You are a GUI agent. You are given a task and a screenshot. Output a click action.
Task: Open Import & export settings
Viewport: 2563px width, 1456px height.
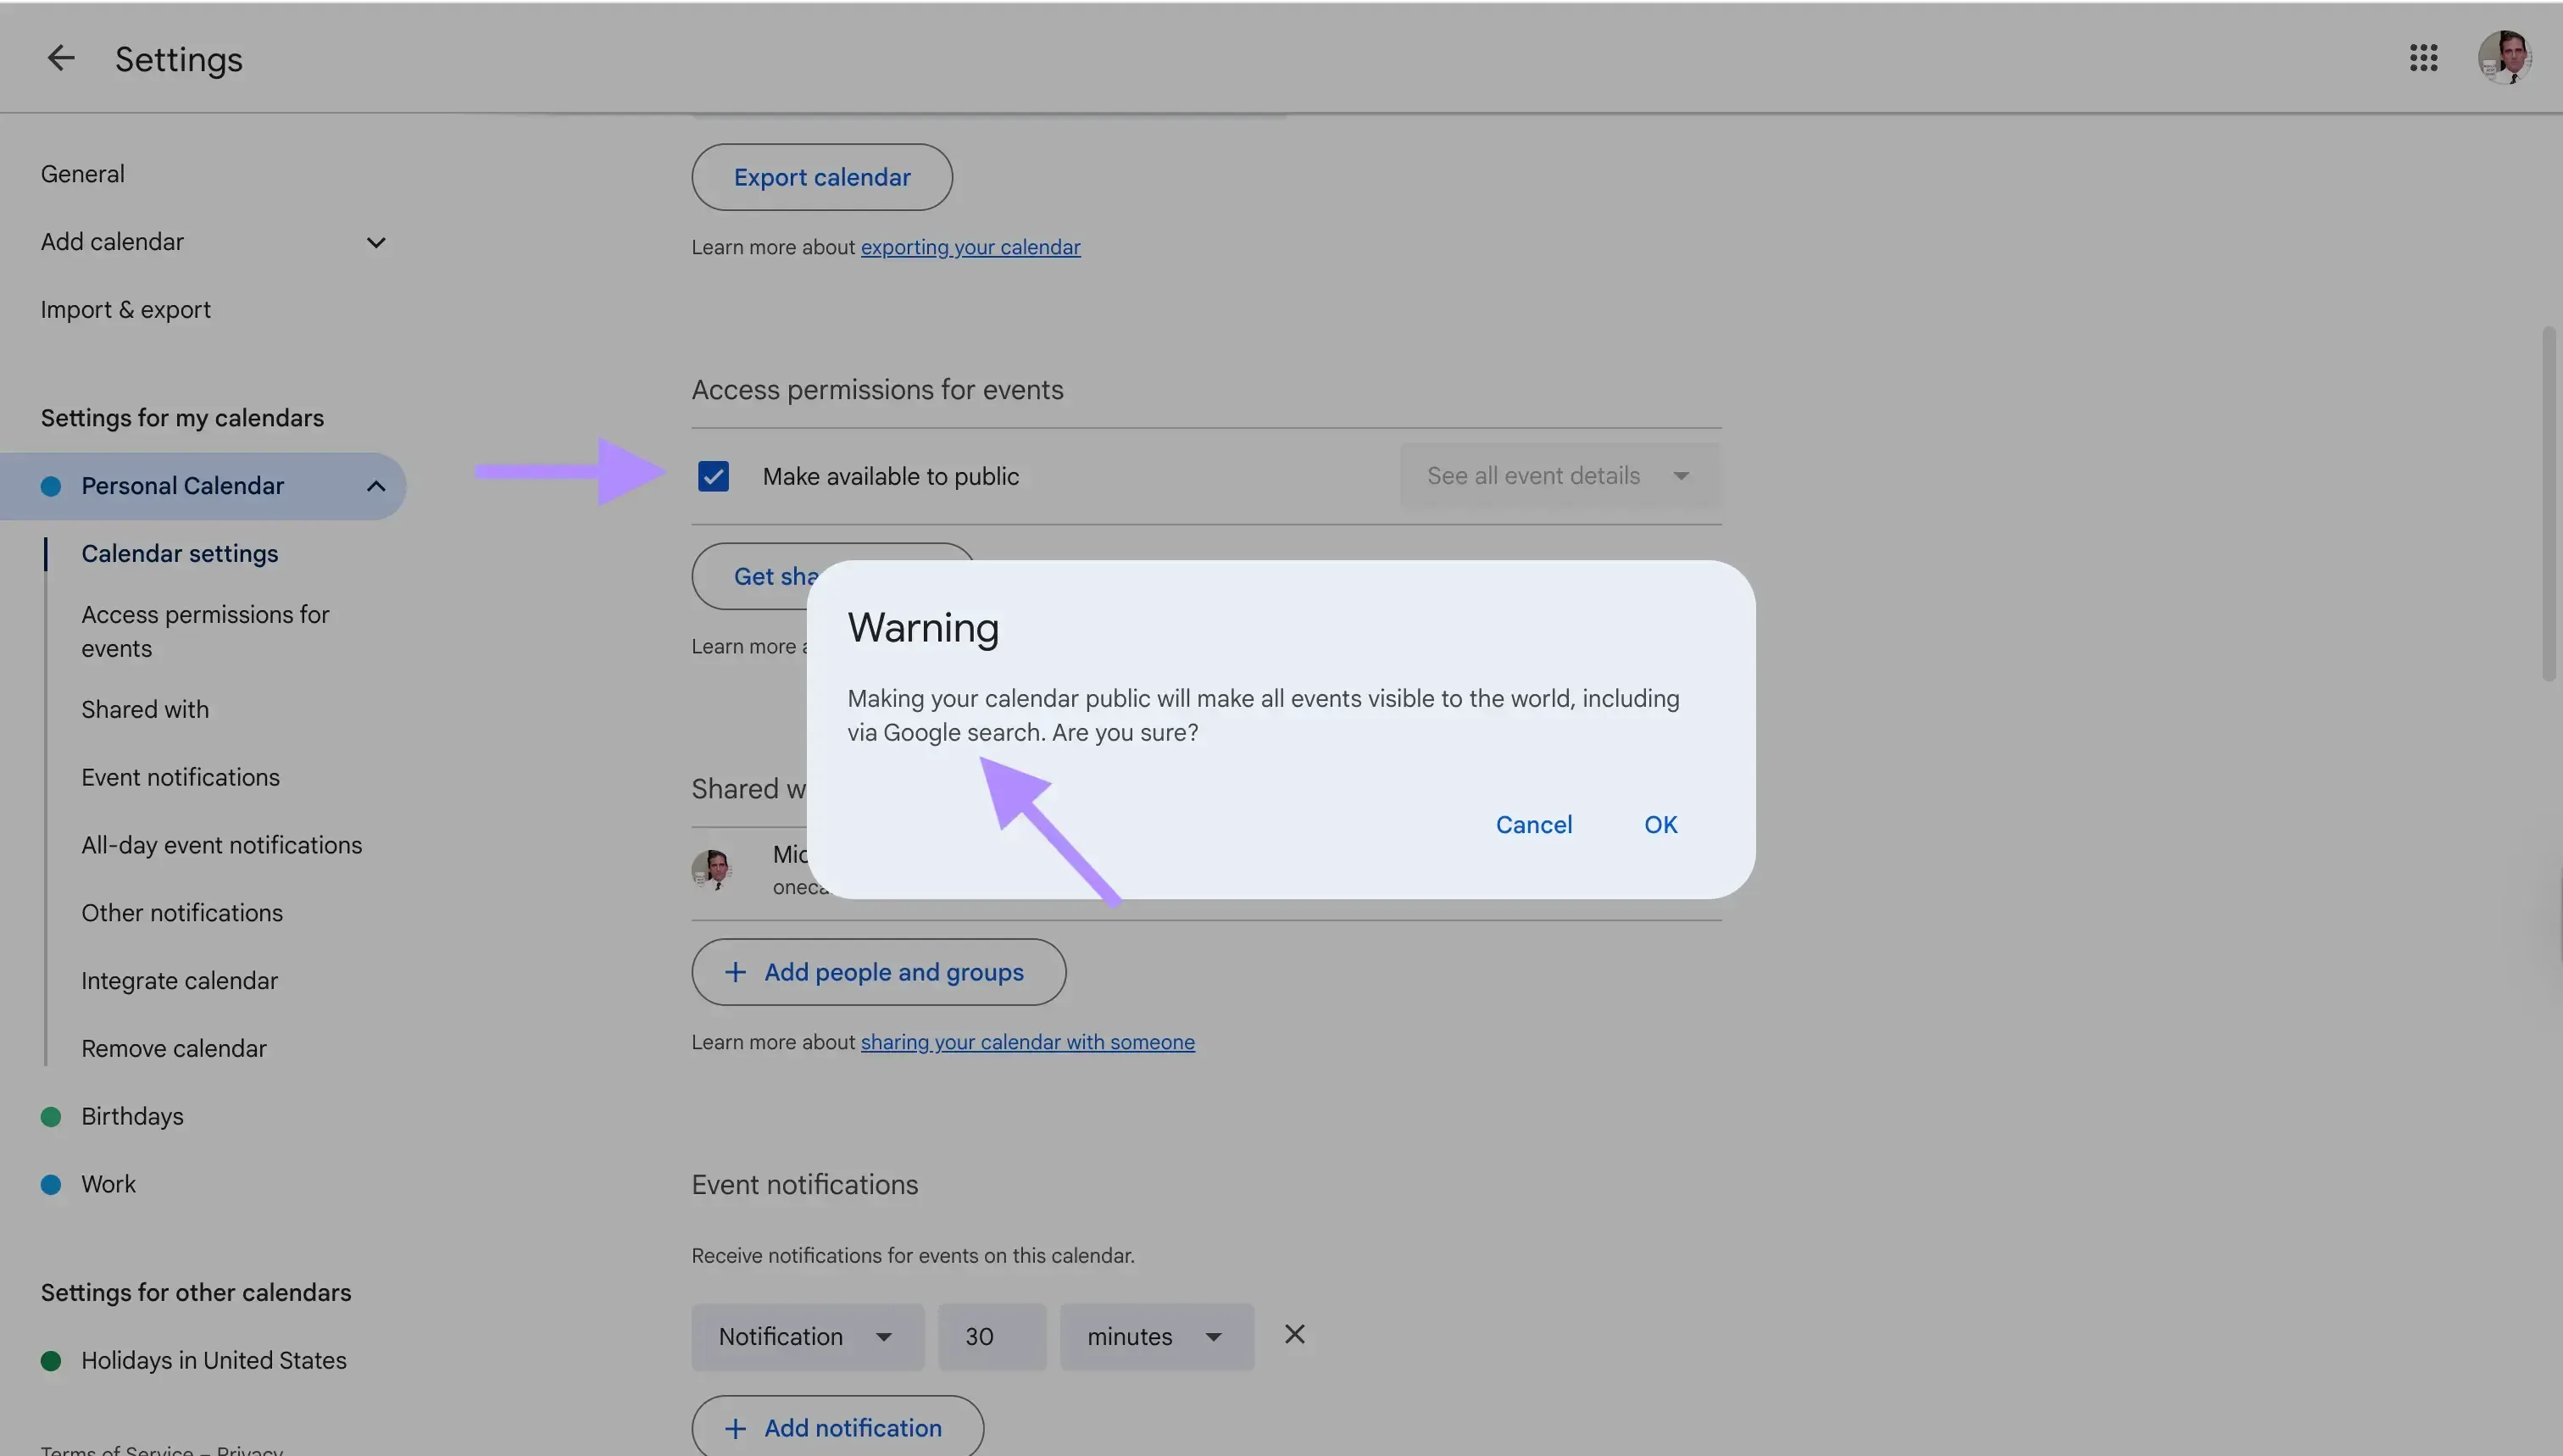(125, 309)
